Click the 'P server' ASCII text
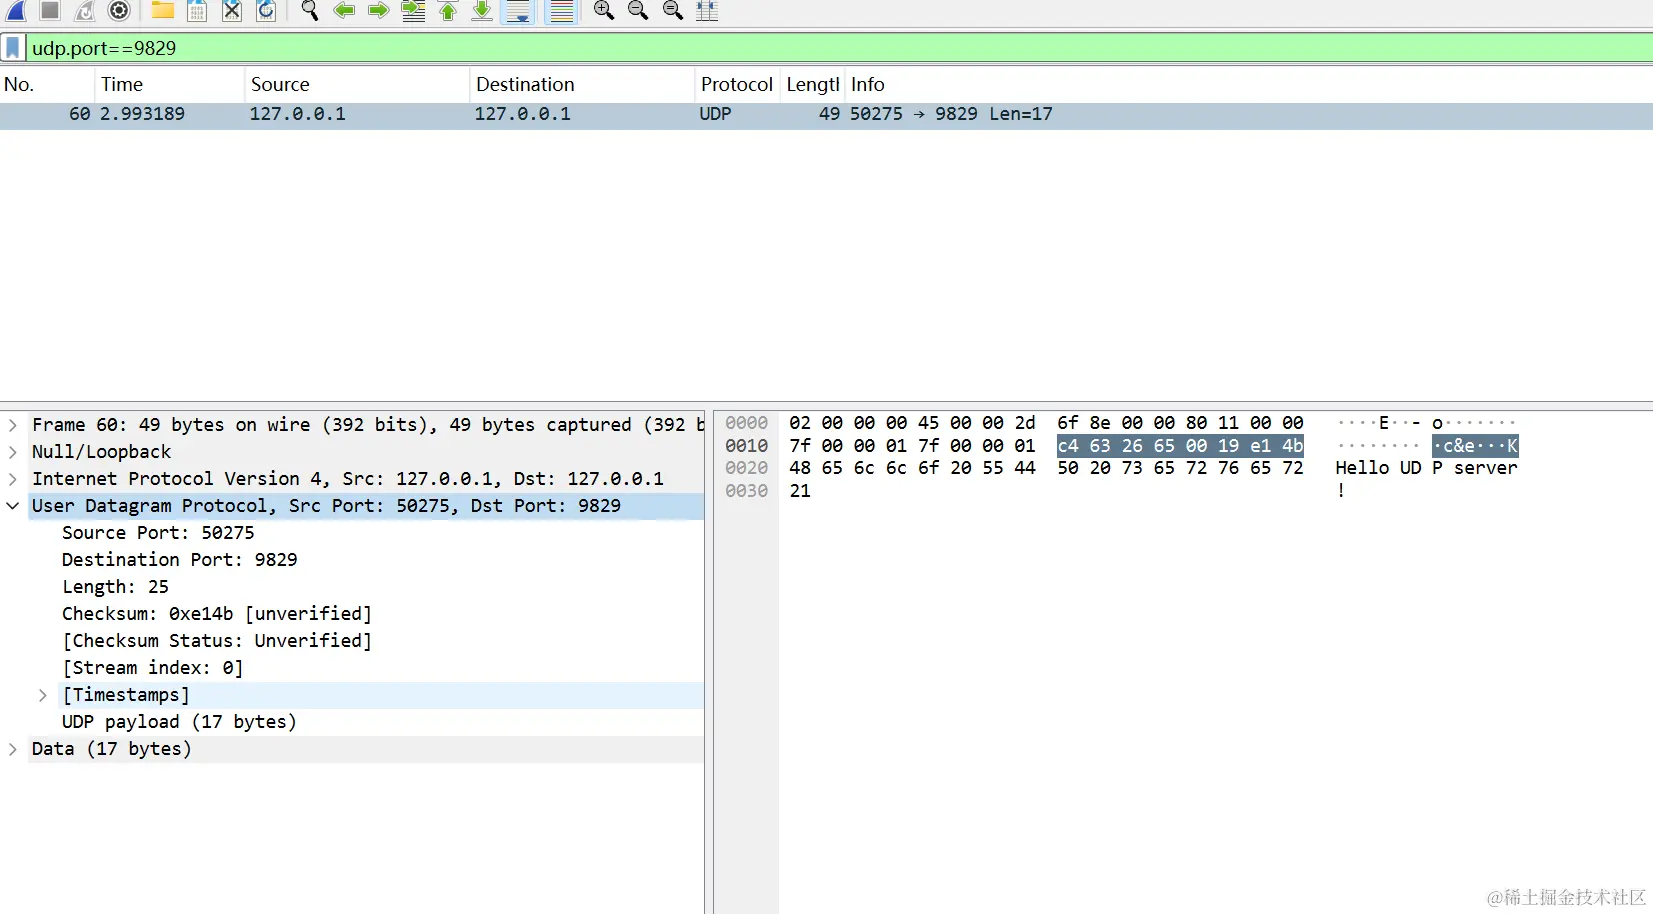Image resolution: width=1653 pixels, height=914 pixels. click(x=1475, y=468)
